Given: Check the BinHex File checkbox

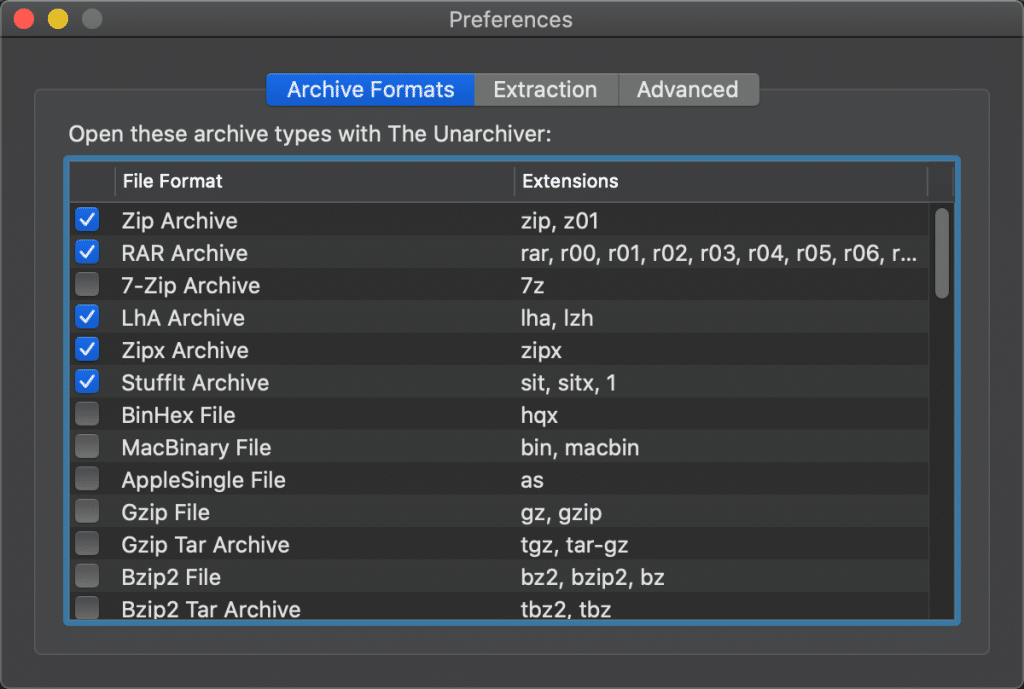Looking at the screenshot, I should pos(88,415).
